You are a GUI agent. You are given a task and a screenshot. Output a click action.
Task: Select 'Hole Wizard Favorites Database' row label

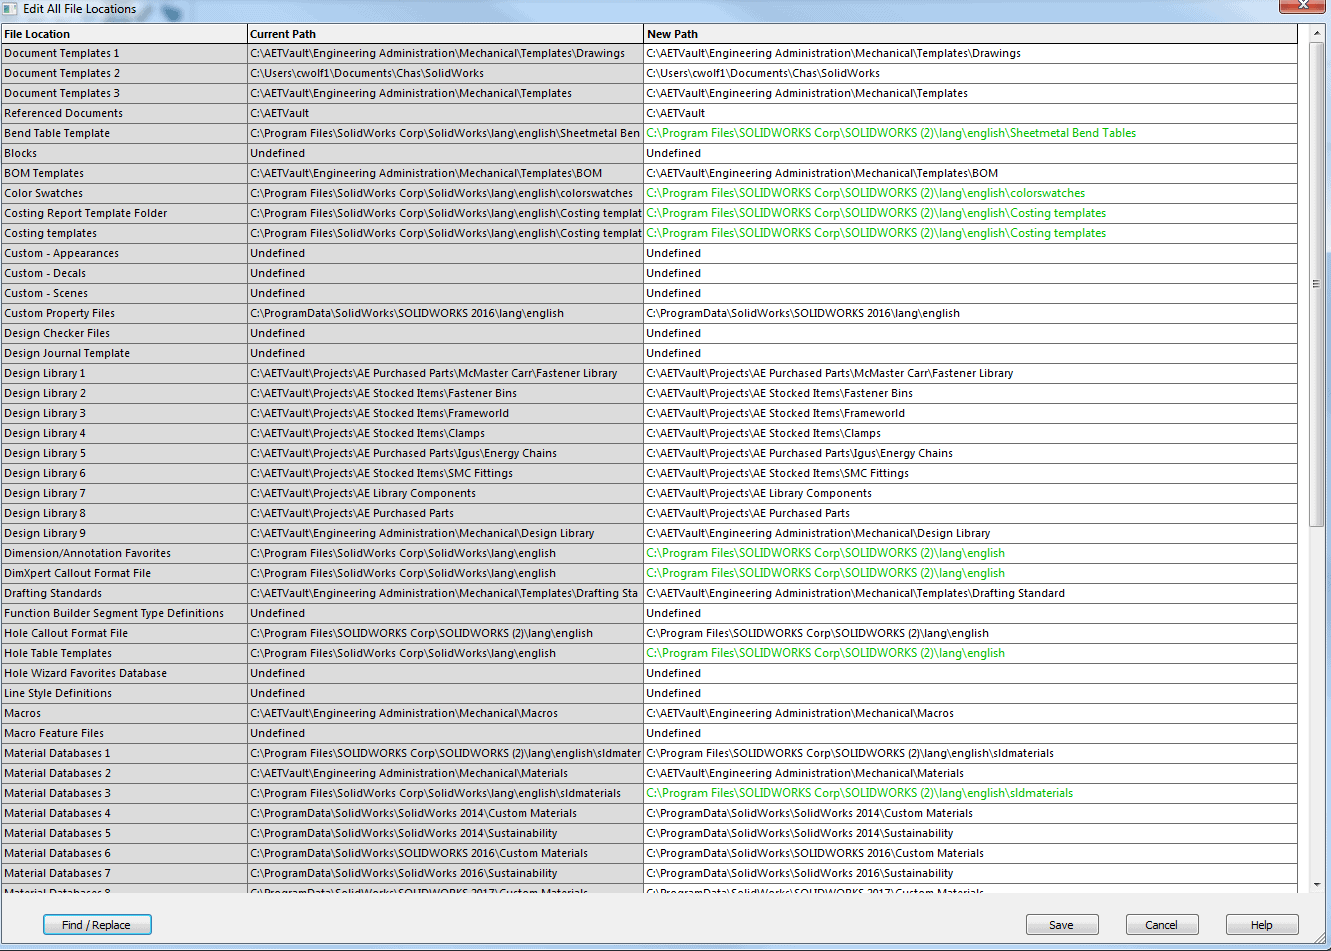point(124,673)
